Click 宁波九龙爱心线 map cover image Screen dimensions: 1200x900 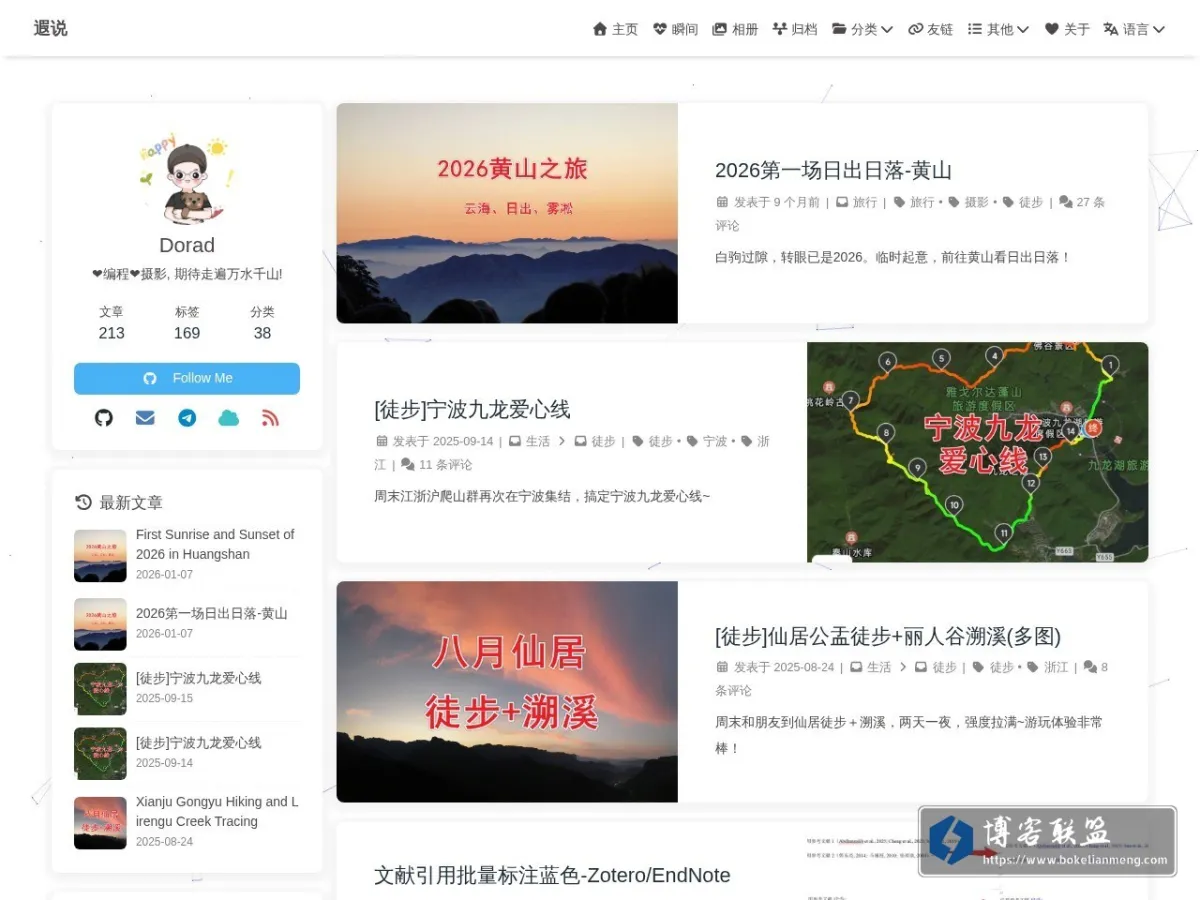(x=977, y=452)
